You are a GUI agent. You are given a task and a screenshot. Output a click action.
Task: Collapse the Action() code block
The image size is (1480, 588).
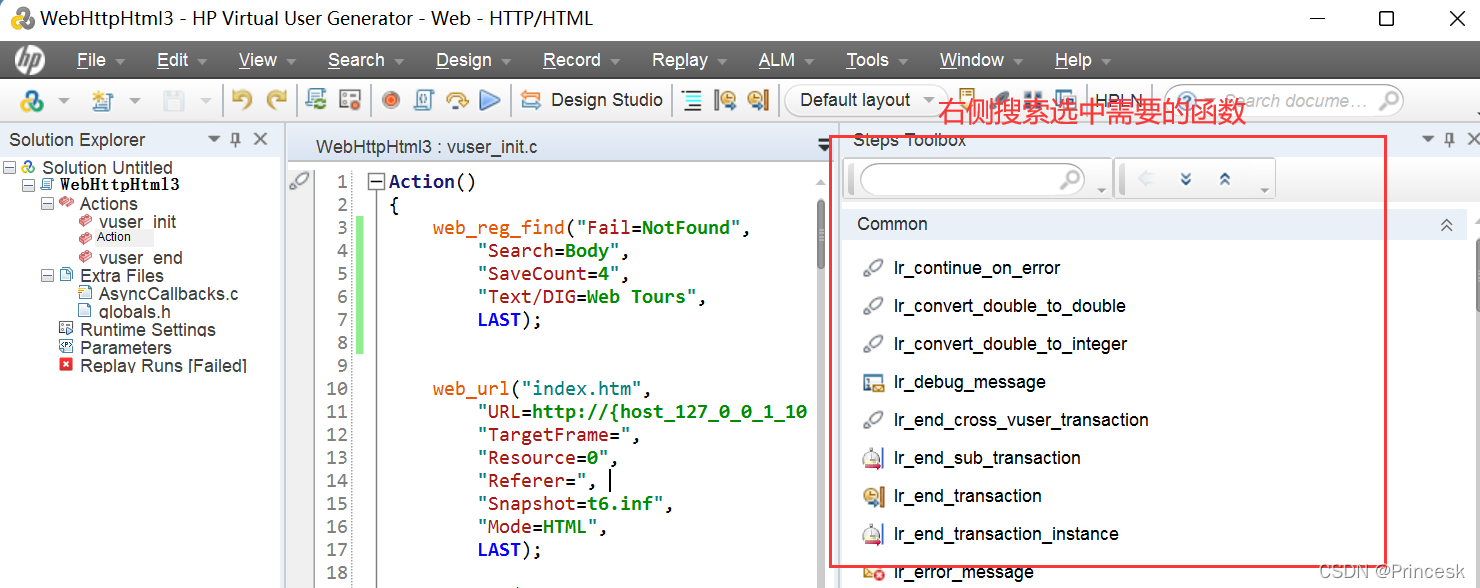tap(377, 182)
